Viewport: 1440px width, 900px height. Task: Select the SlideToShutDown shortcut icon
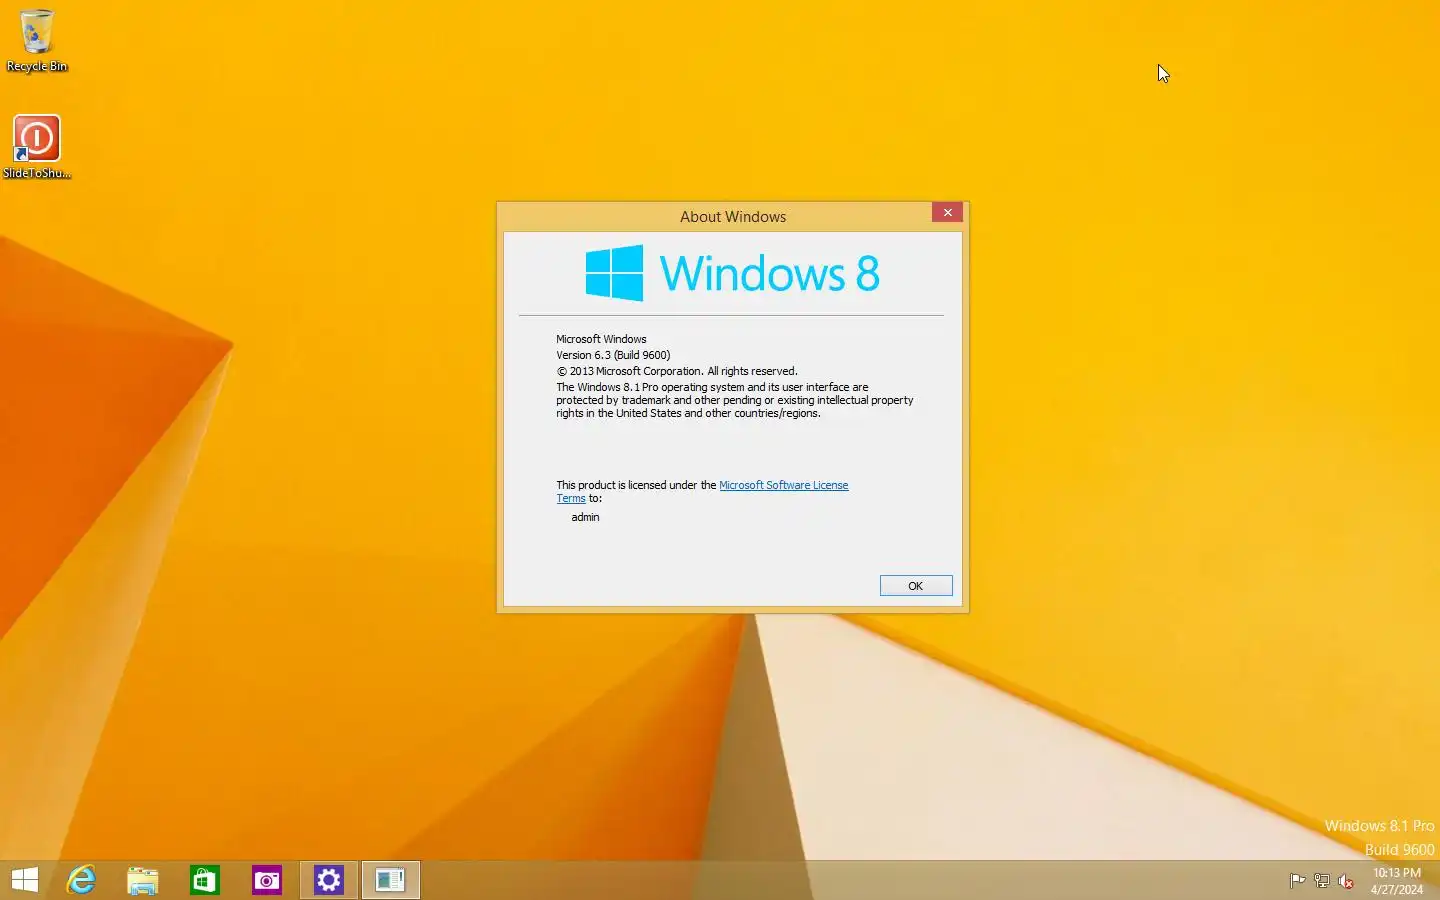coord(37,147)
